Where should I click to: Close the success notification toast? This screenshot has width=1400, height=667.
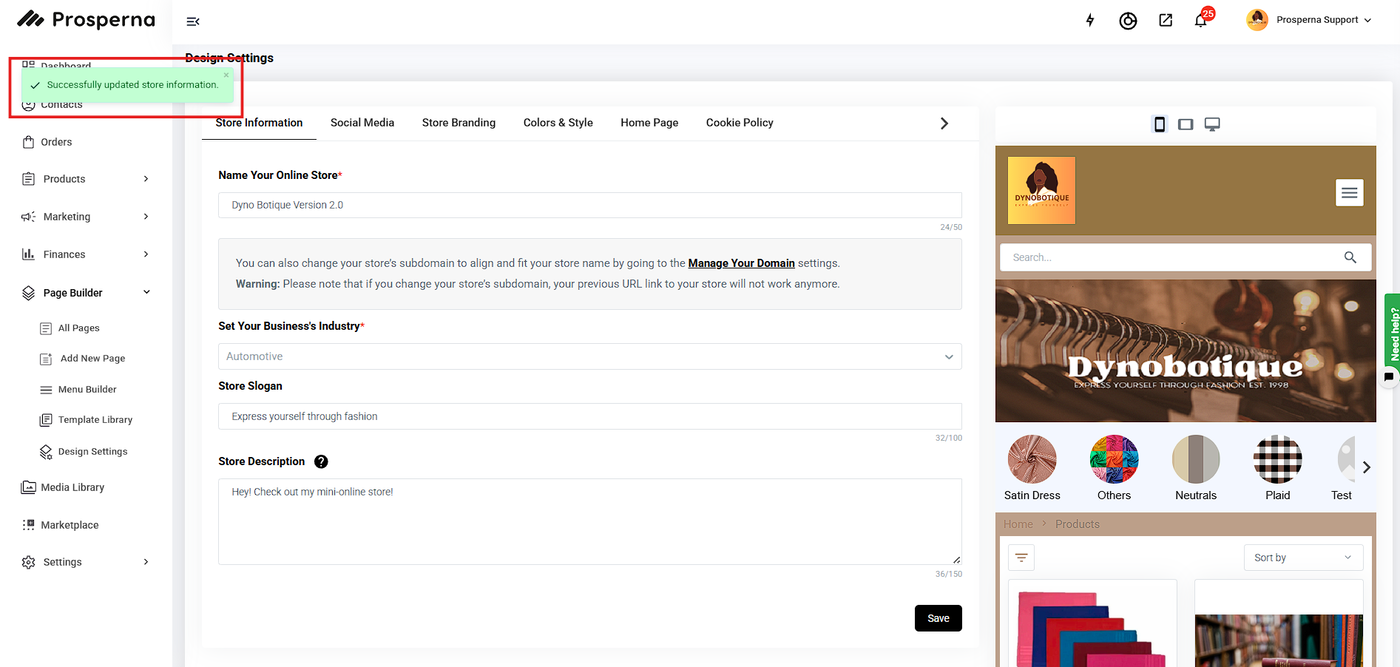tap(226, 74)
